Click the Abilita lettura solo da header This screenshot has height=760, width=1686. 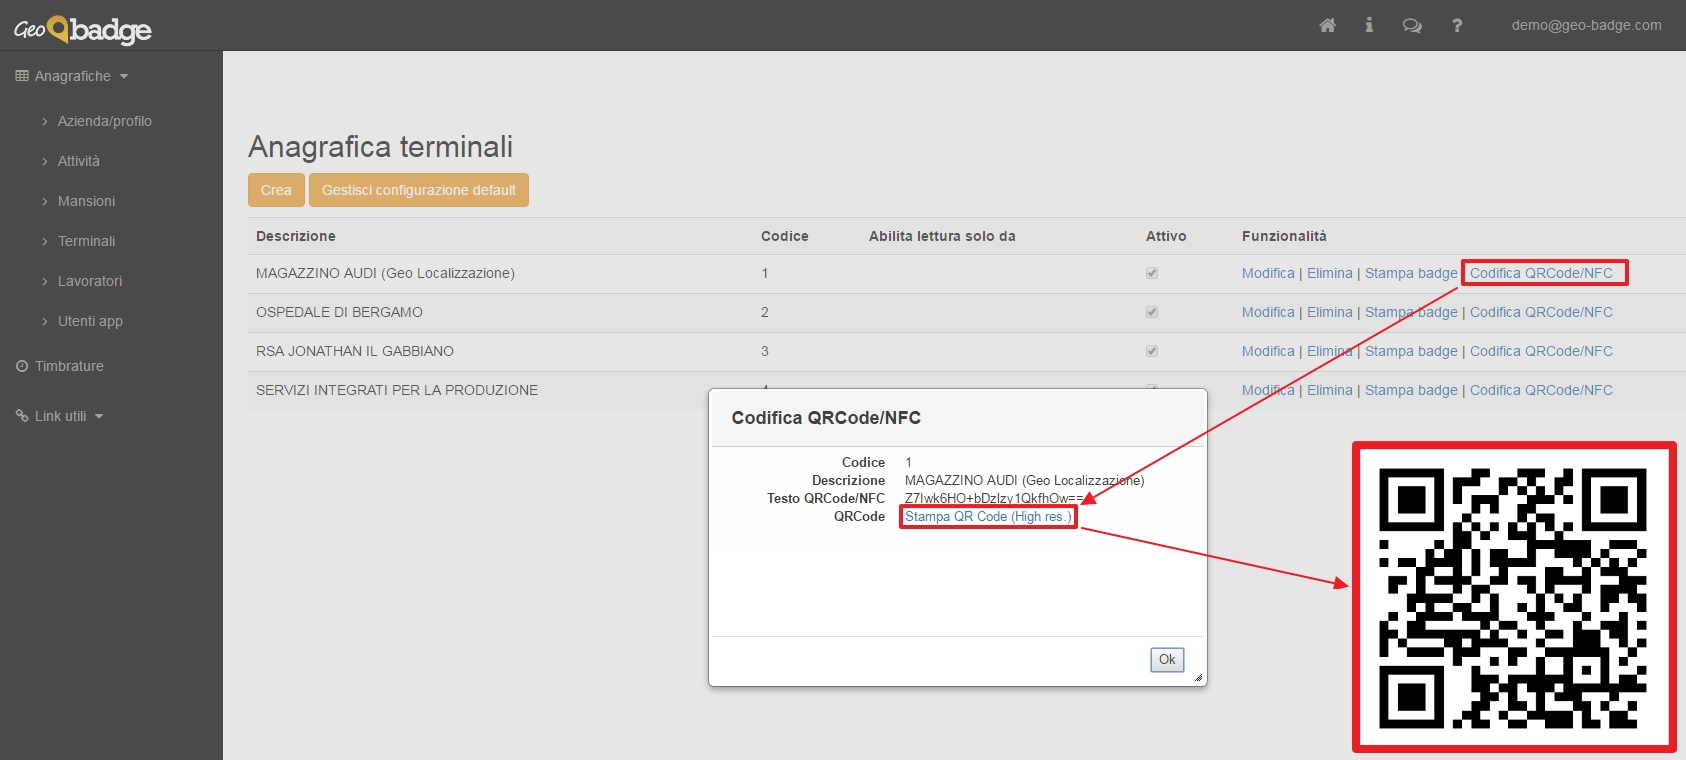tap(942, 236)
